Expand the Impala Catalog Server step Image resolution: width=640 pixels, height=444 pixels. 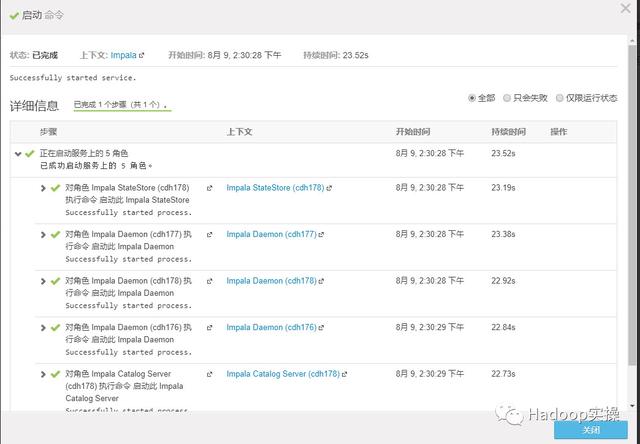tap(43, 374)
